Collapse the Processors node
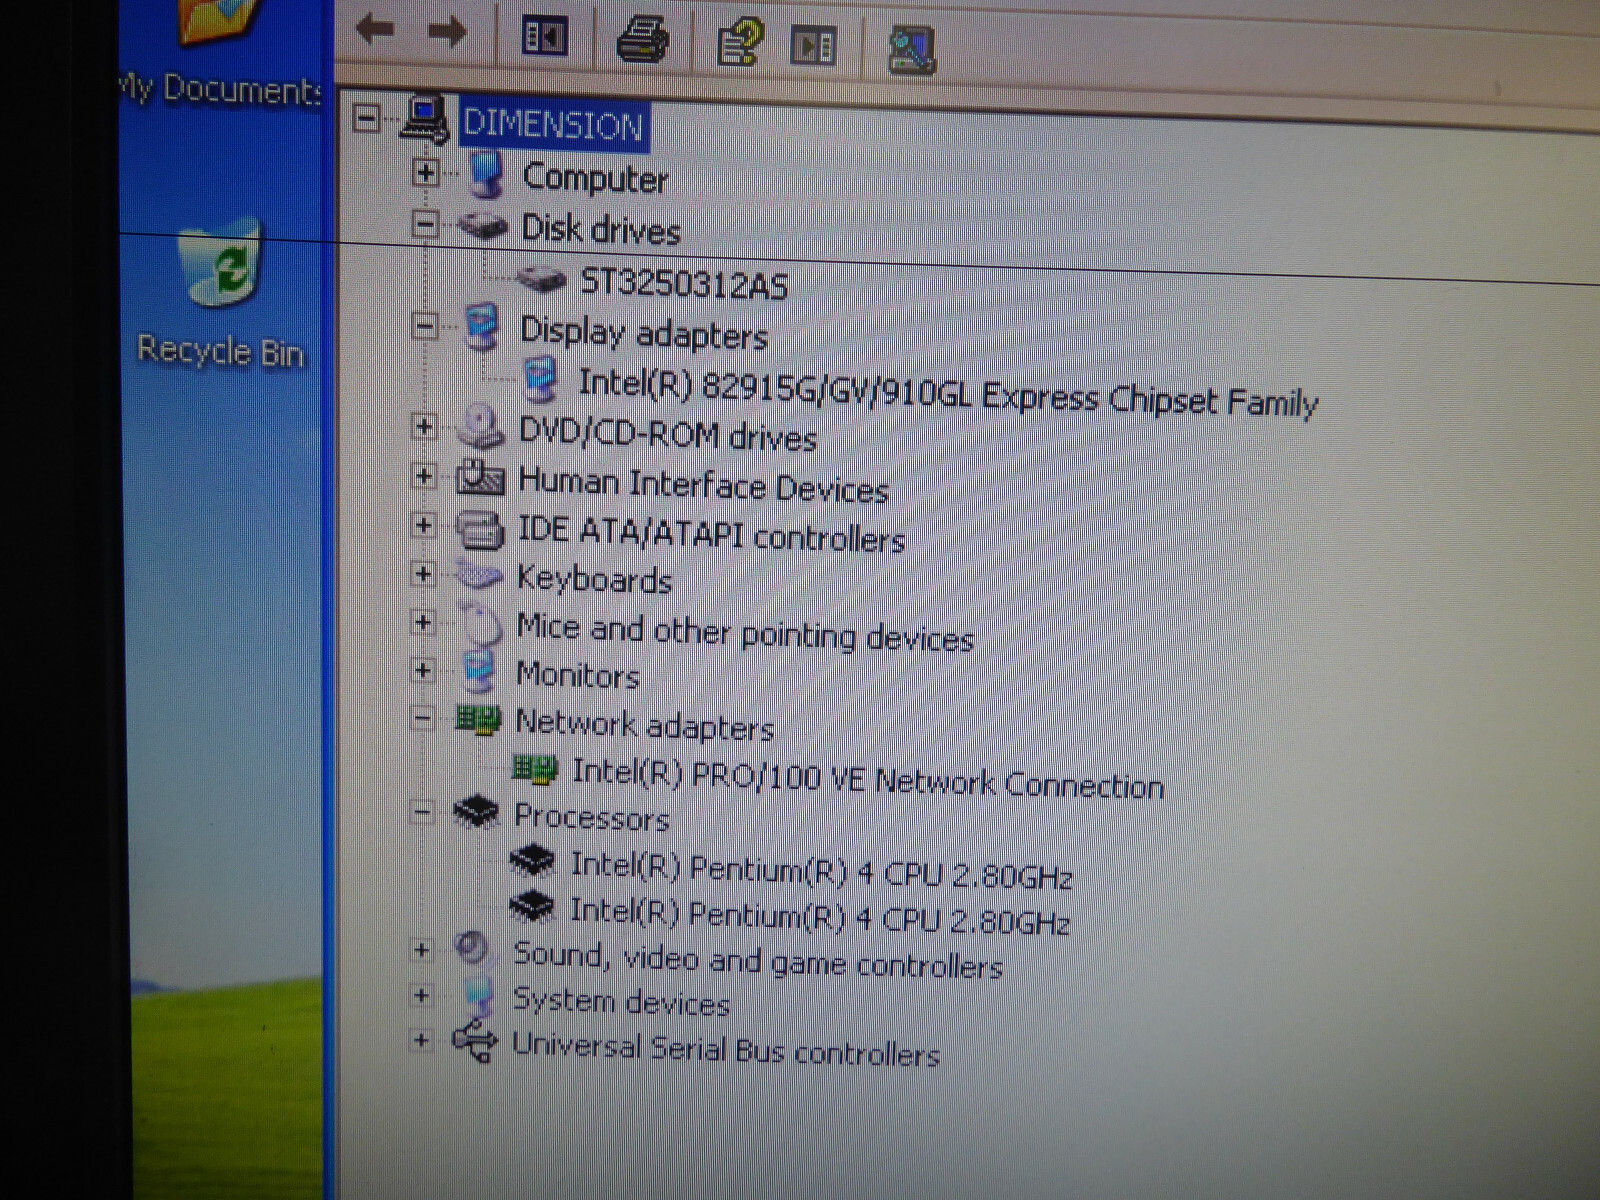This screenshot has height=1200, width=1600. click(x=422, y=812)
